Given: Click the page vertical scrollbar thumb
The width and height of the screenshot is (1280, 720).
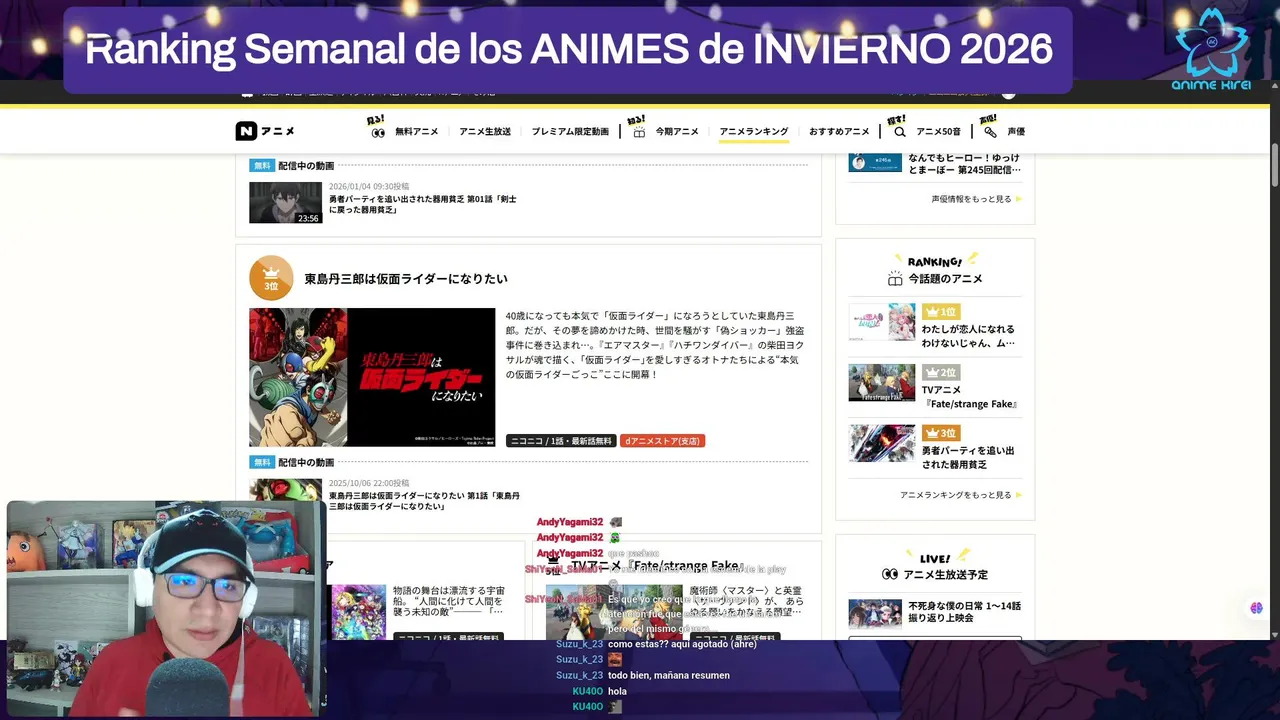Looking at the screenshot, I should pos(1275,165).
